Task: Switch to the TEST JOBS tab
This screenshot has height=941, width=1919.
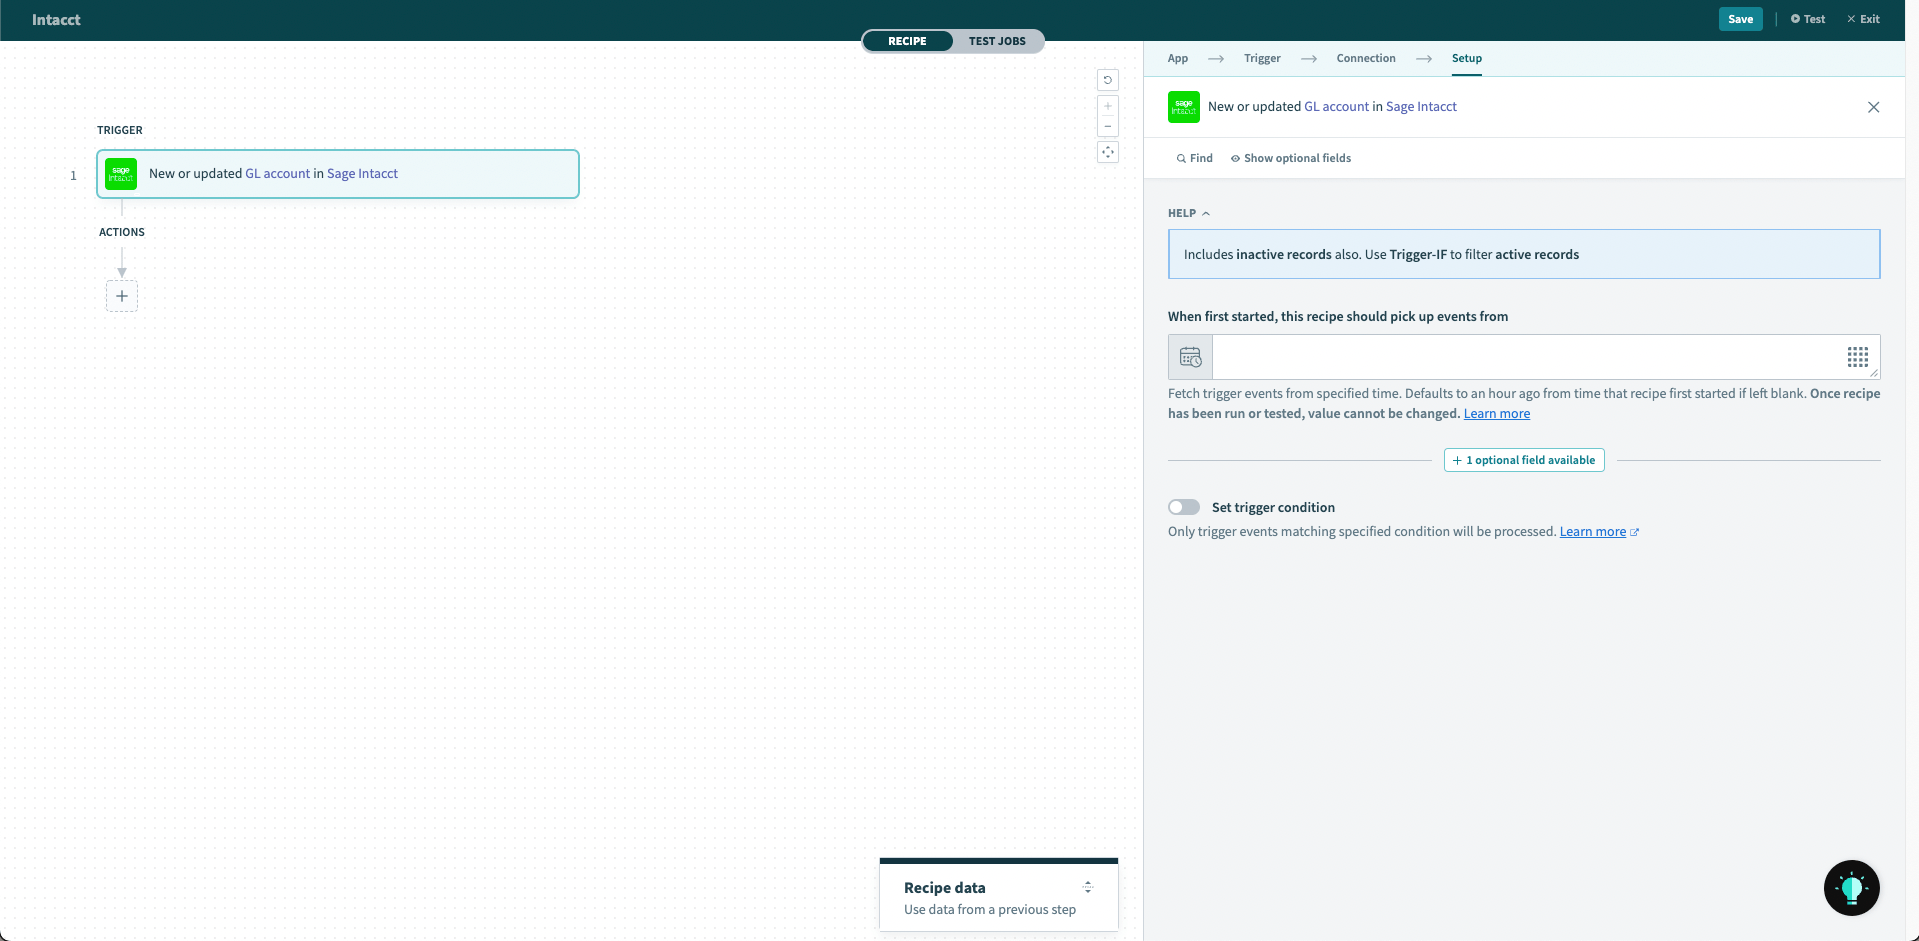Action: point(996,41)
